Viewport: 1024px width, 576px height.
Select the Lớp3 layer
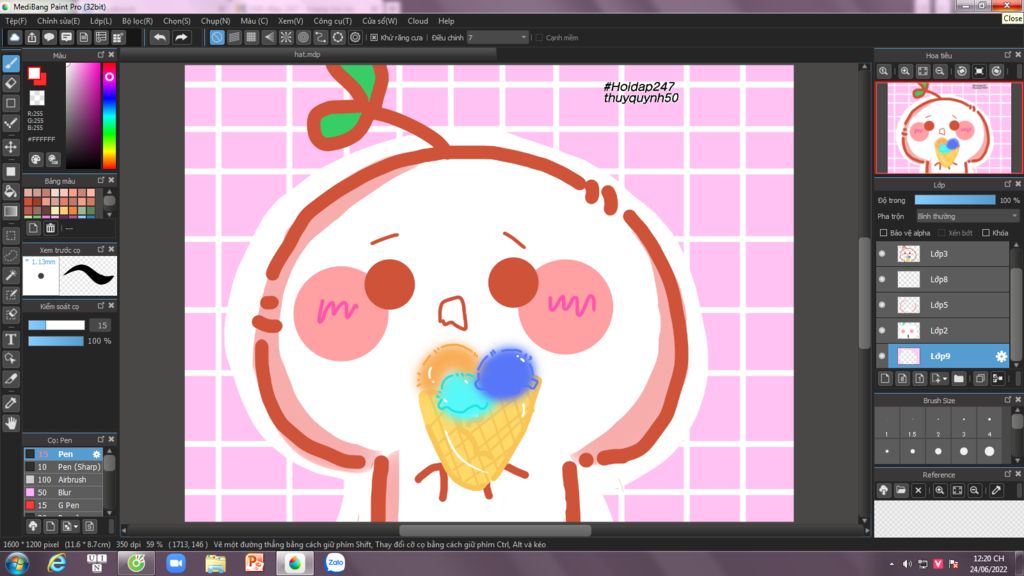pyautogui.click(x=942, y=253)
